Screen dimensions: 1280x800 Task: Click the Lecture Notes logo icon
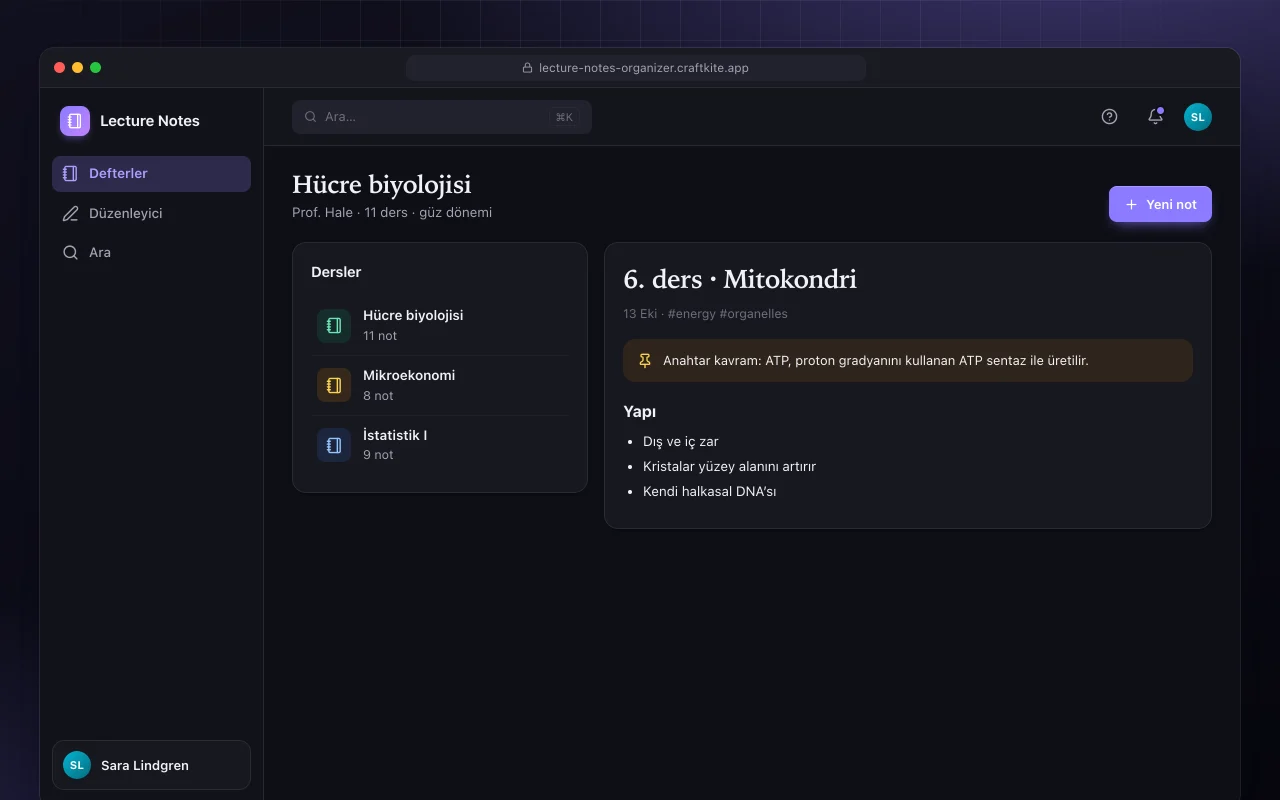pos(75,121)
